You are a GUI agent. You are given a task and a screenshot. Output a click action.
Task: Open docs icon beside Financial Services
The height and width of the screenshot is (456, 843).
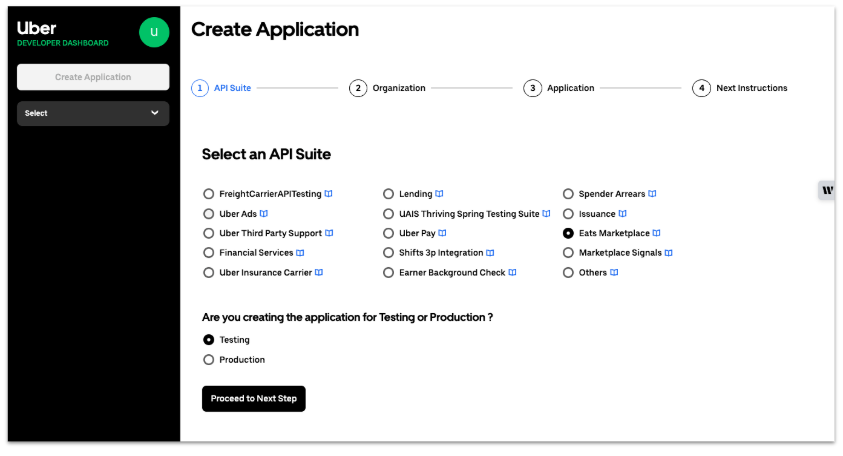tap(300, 253)
